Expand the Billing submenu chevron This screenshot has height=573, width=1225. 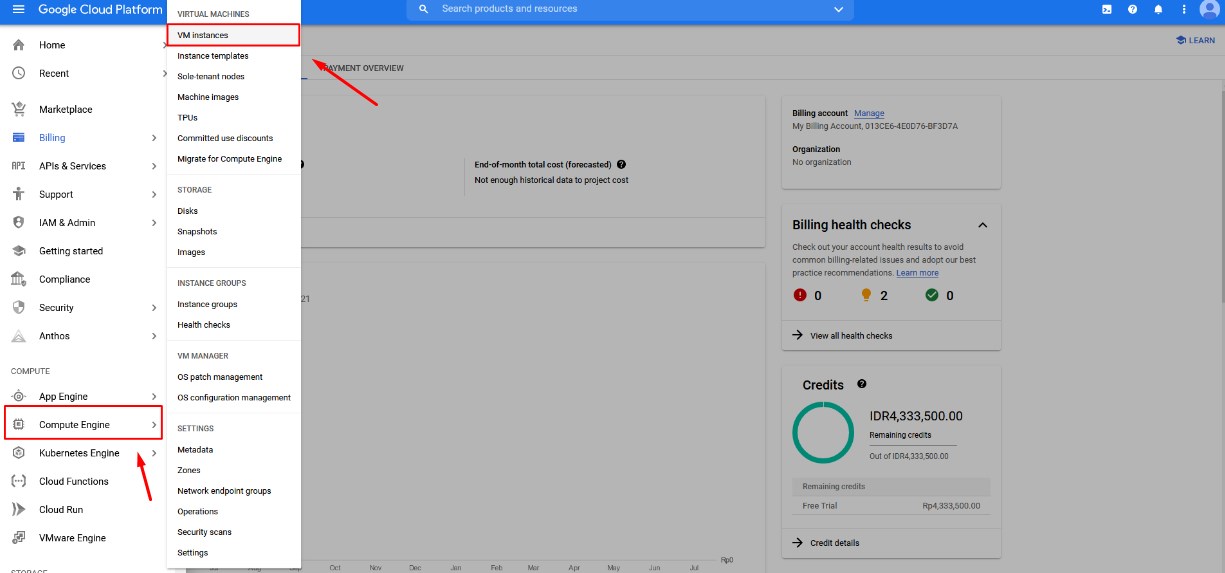154,138
